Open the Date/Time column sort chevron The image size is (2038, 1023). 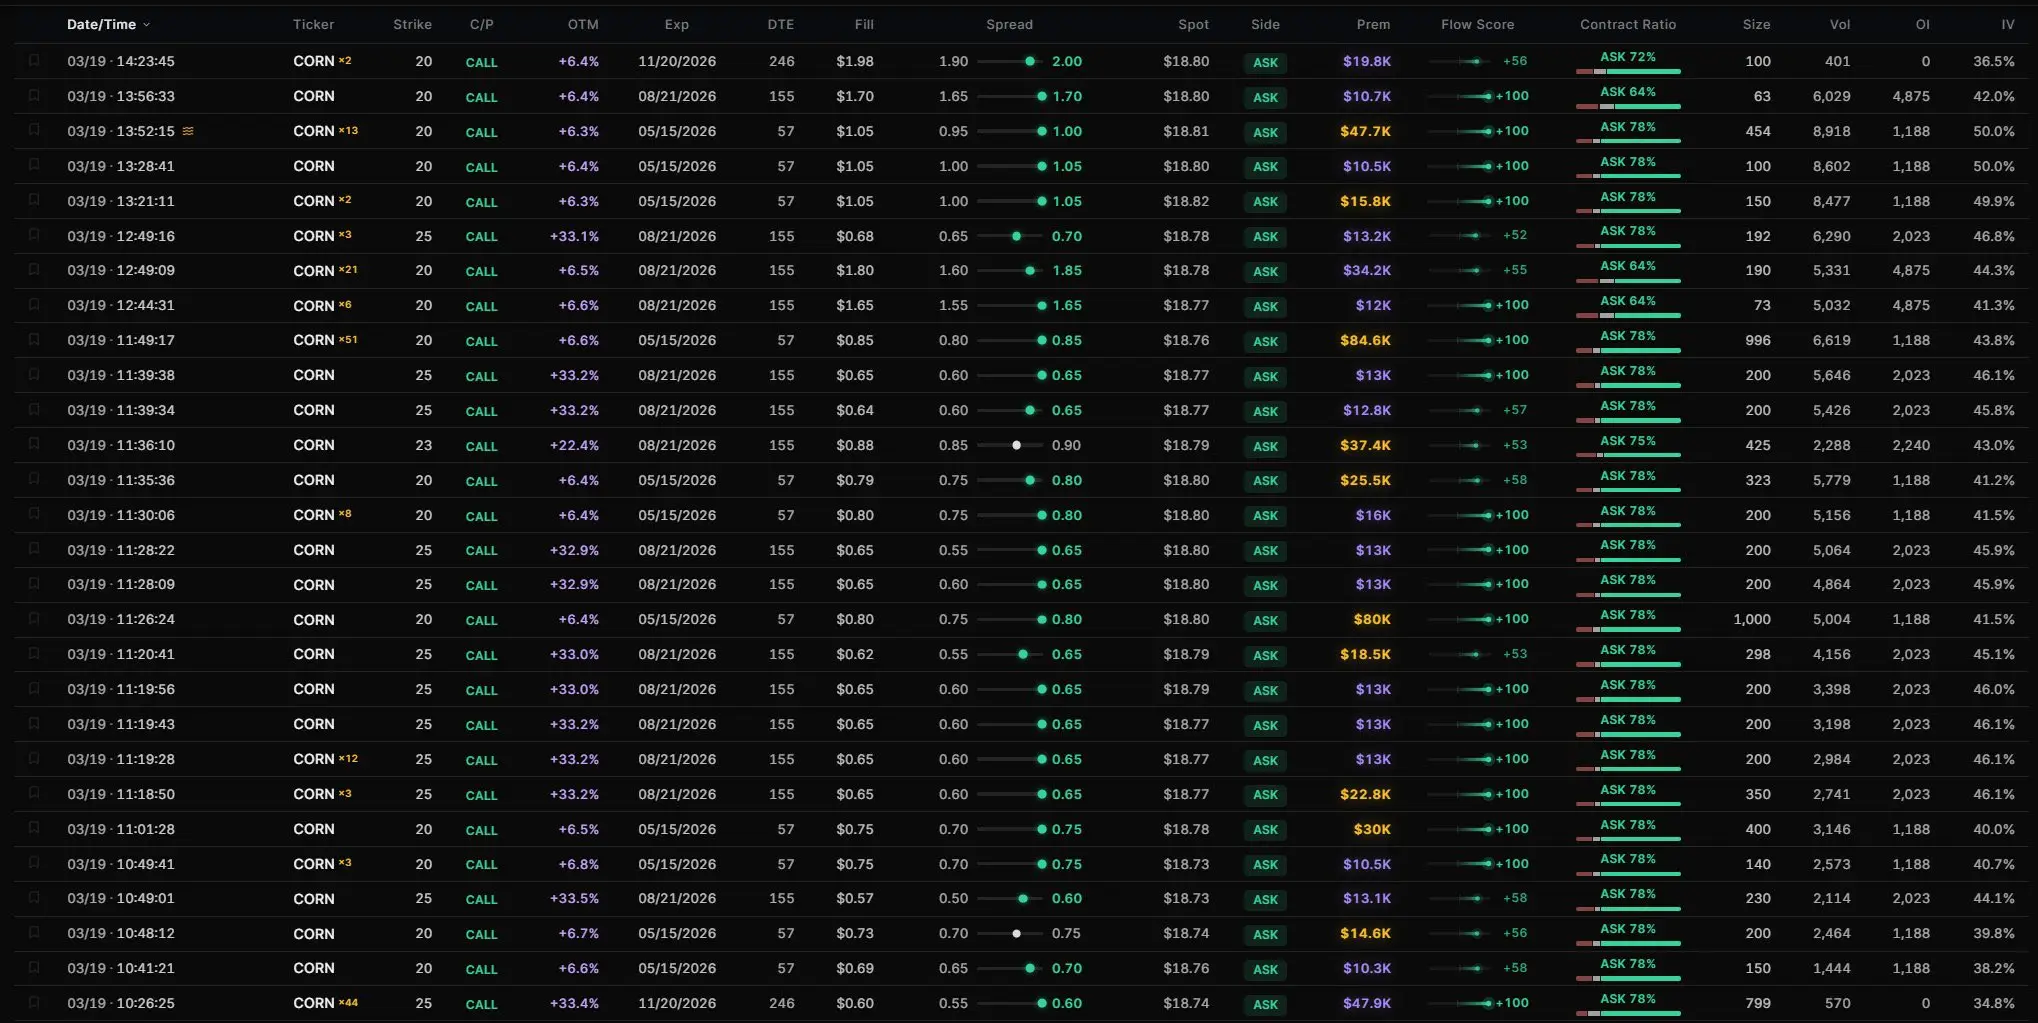[x=147, y=25]
